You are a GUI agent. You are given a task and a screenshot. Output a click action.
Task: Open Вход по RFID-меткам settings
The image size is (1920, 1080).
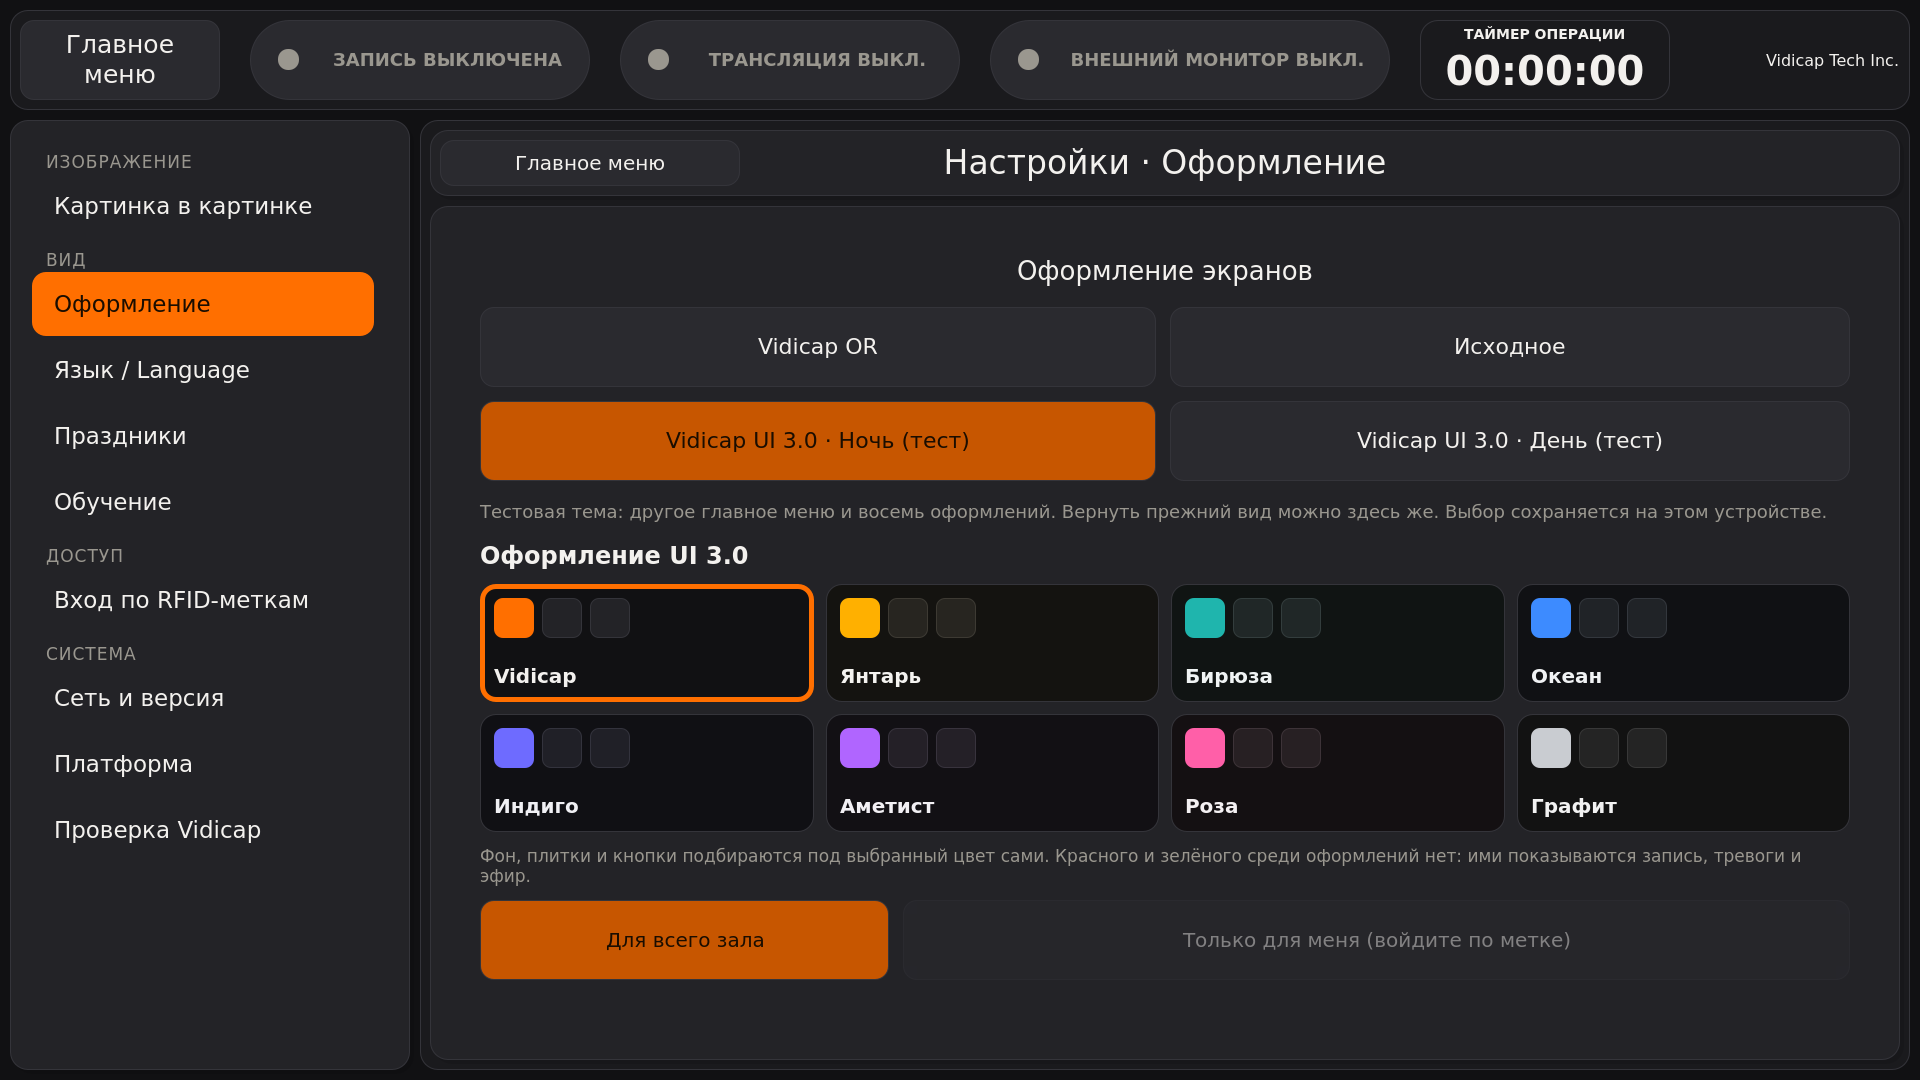(x=203, y=600)
